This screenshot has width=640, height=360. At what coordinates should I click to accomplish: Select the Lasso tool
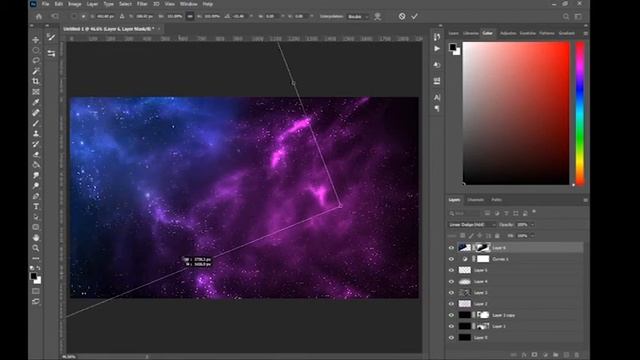[36, 60]
